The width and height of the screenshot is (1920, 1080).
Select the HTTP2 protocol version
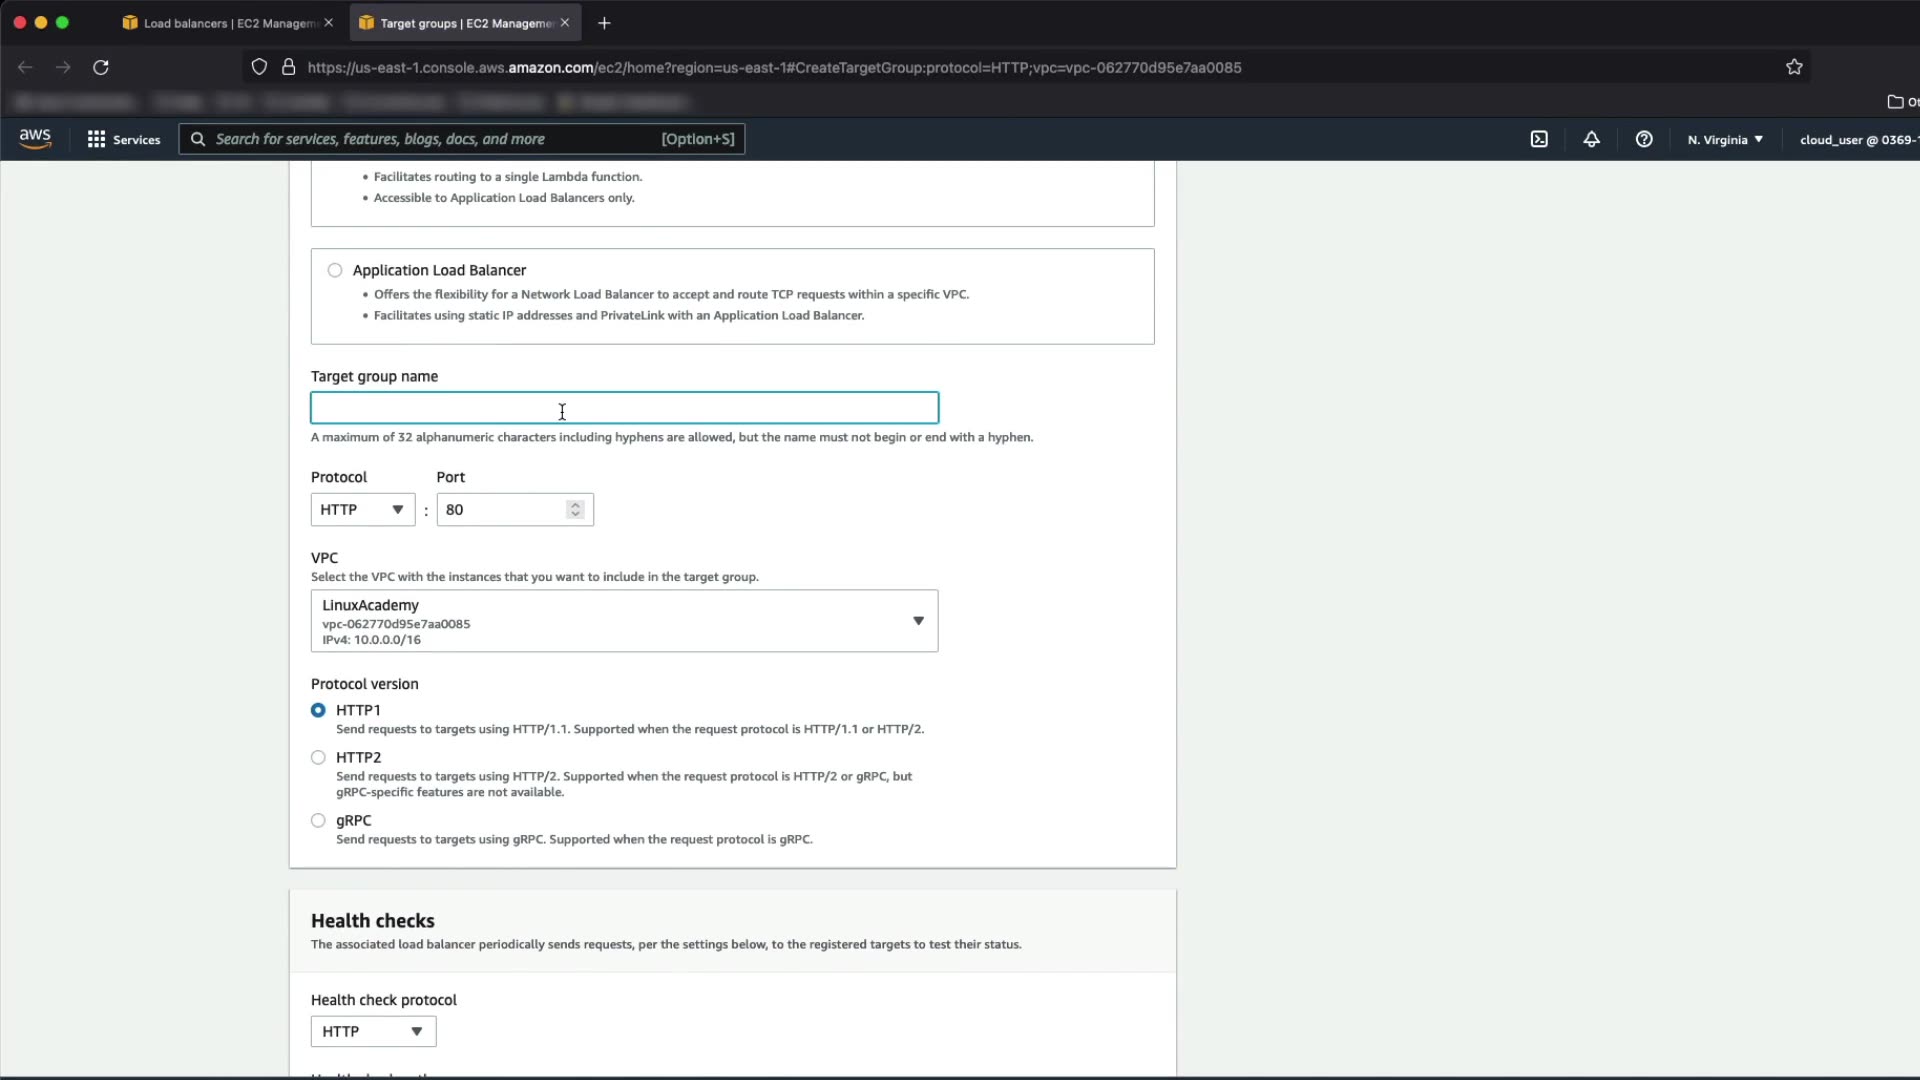click(318, 757)
